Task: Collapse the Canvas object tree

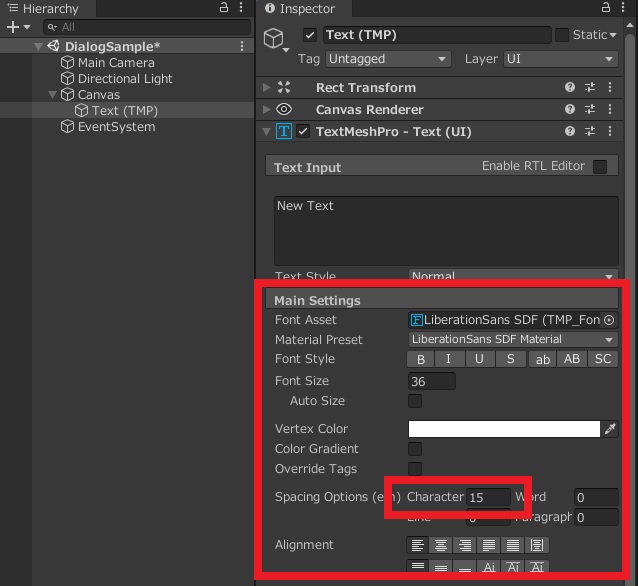Action: point(52,95)
